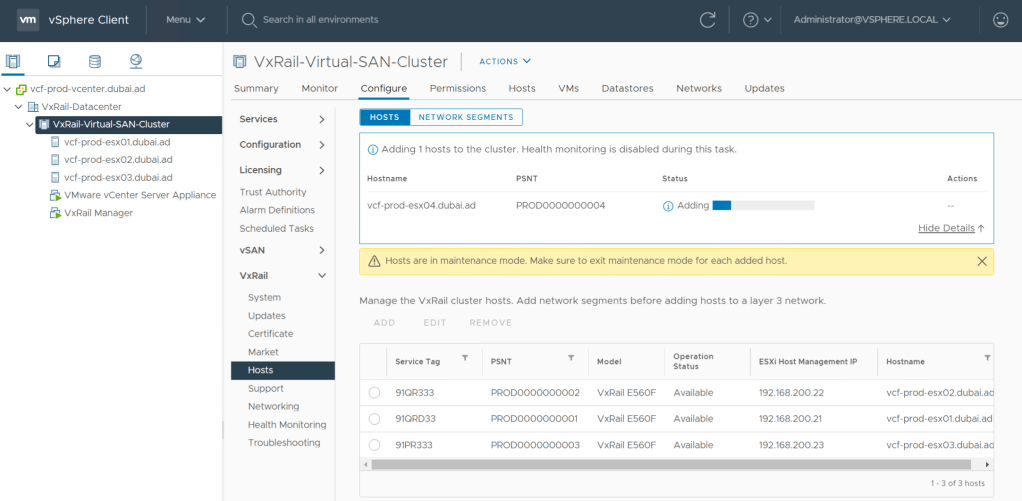Select radio button for host 91QR333
This screenshot has height=501, width=1022.
374,393
